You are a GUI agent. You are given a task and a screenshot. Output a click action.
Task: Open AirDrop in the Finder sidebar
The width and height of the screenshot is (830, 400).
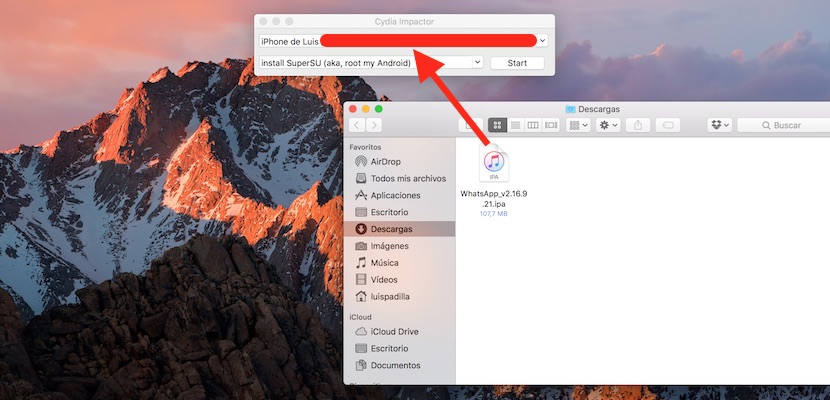(x=400, y=161)
